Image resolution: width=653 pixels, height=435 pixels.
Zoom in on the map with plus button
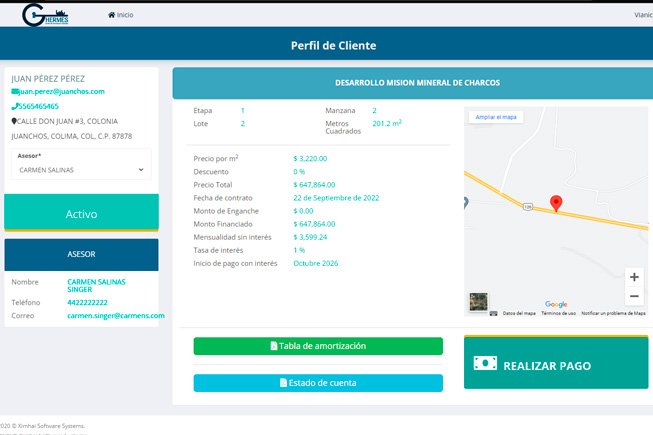coord(634,277)
